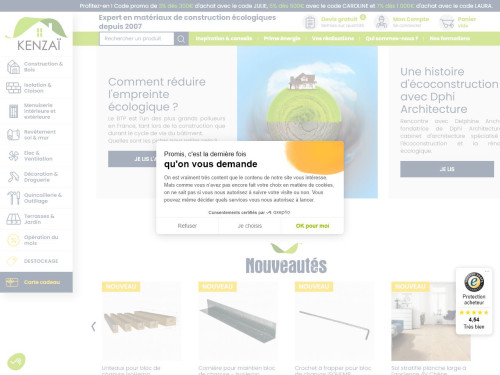Screen dimensions: 500x375
Task: Refuse cookies with the Refuser button
Action: coord(187,226)
